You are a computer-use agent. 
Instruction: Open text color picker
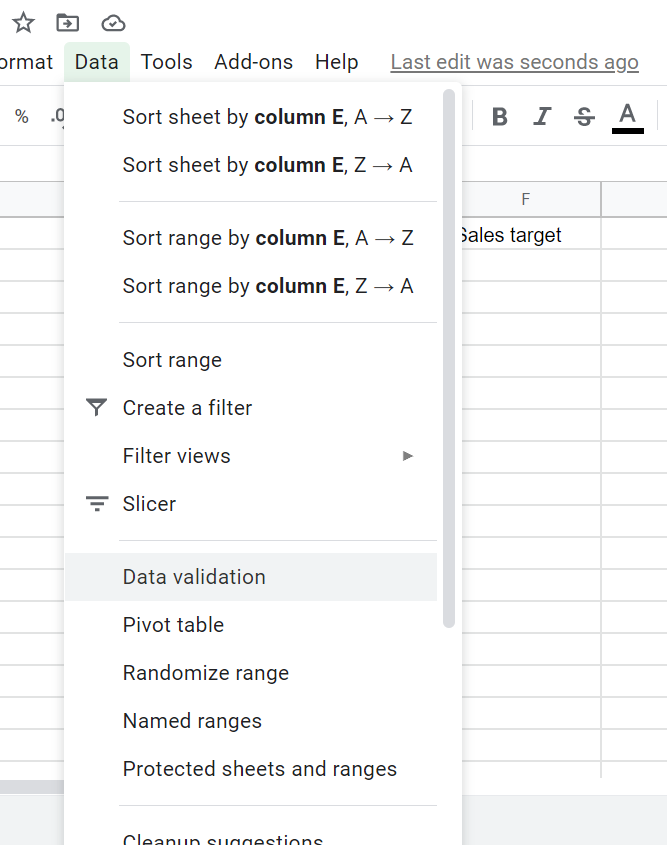point(627,117)
